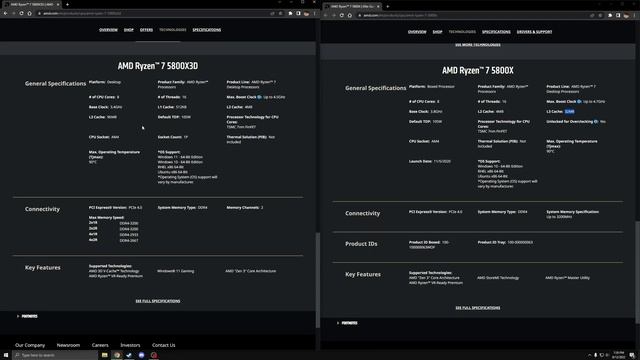Go back in the right browser window
Viewport: 640px width, 360px height.
tap(326, 15)
